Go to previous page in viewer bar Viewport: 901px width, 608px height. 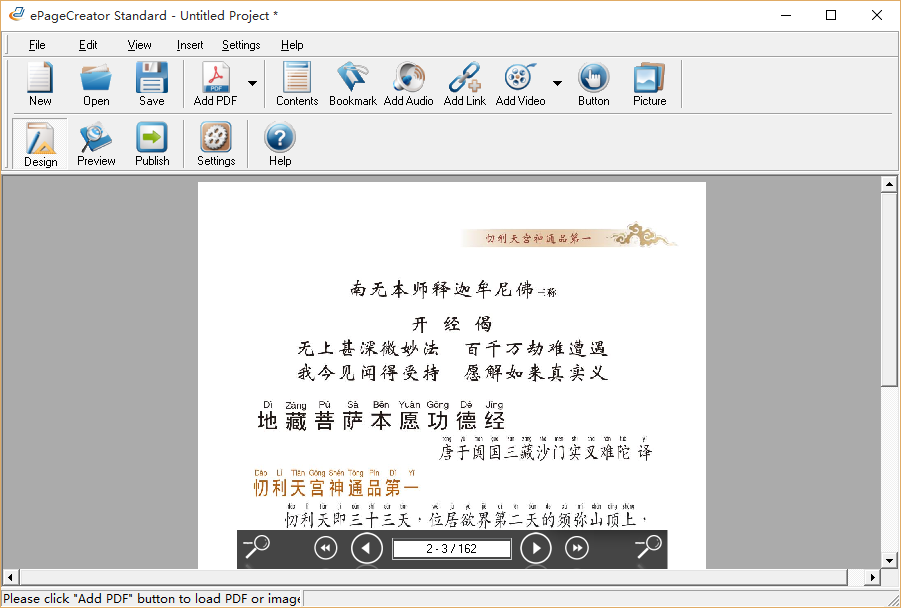[367, 548]
